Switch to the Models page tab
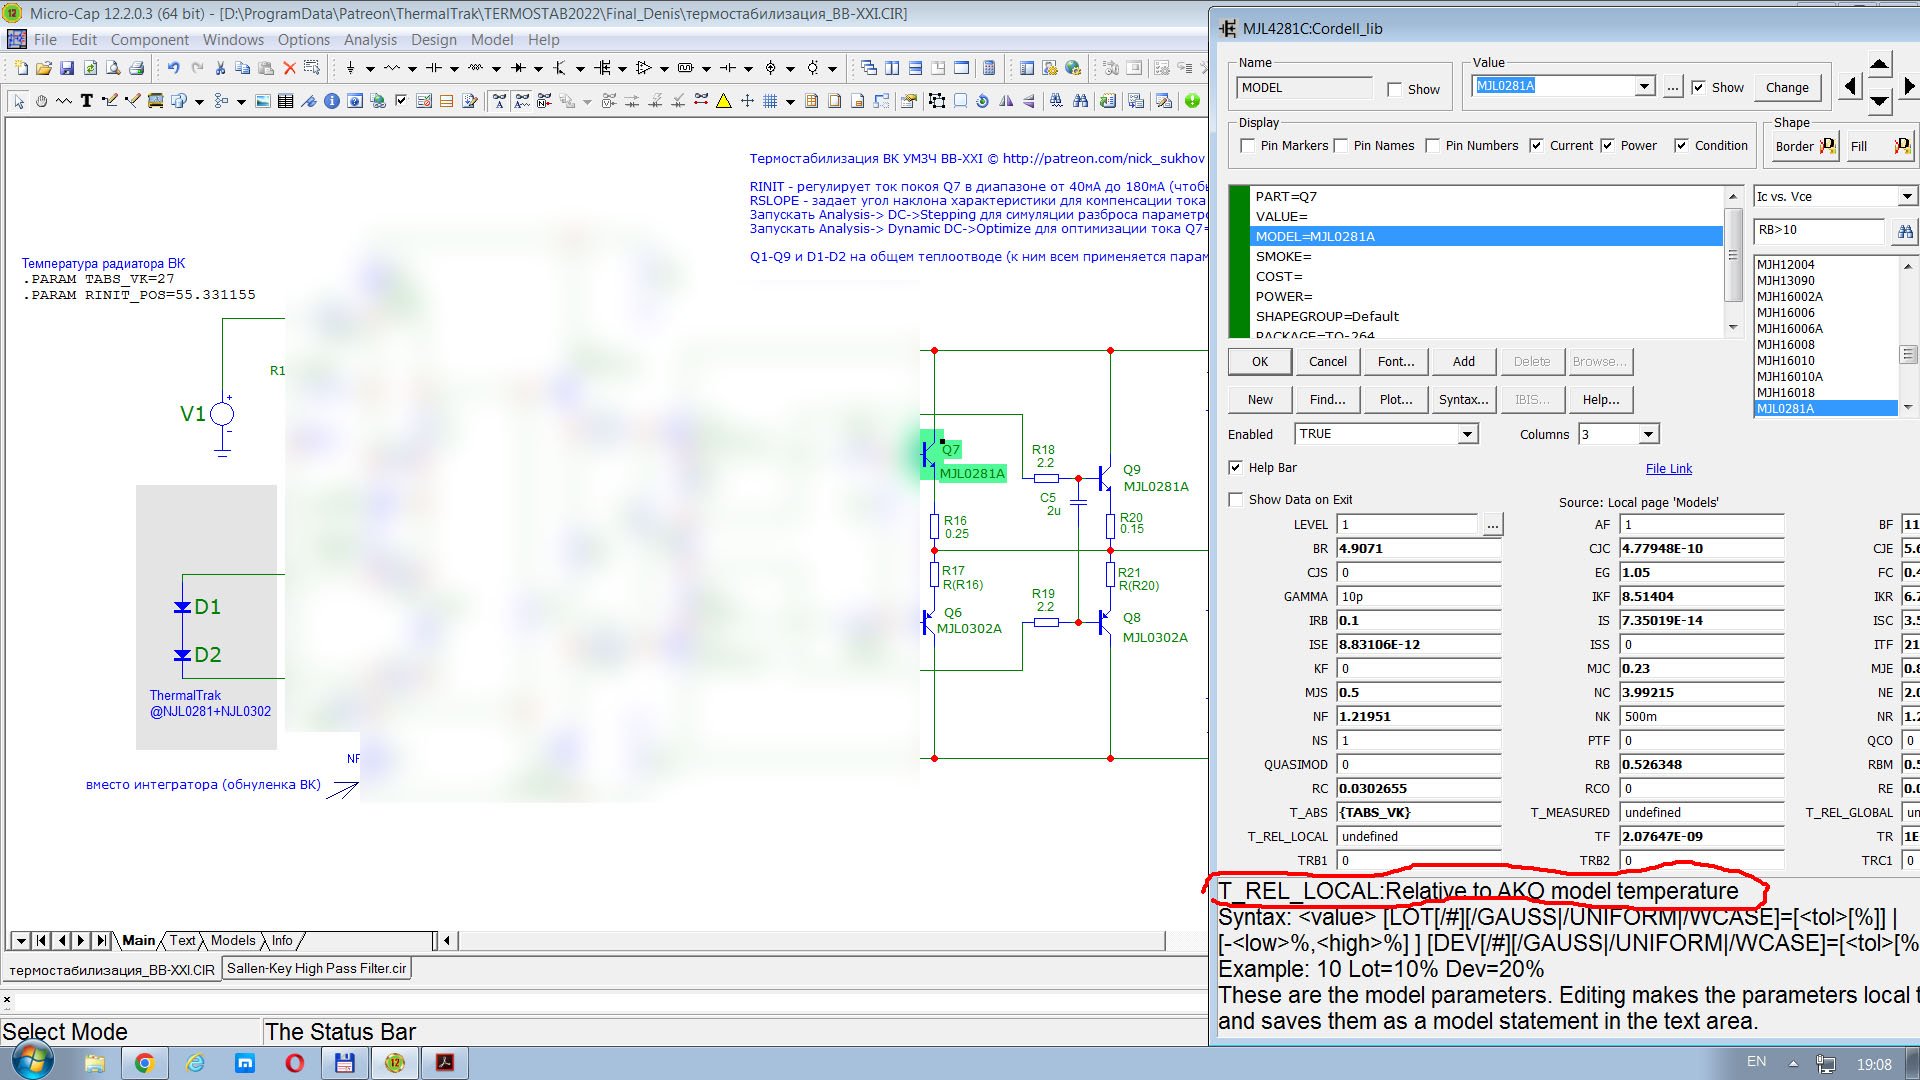The width and height of the screenshot is (1920, 1080). point(233,941)
